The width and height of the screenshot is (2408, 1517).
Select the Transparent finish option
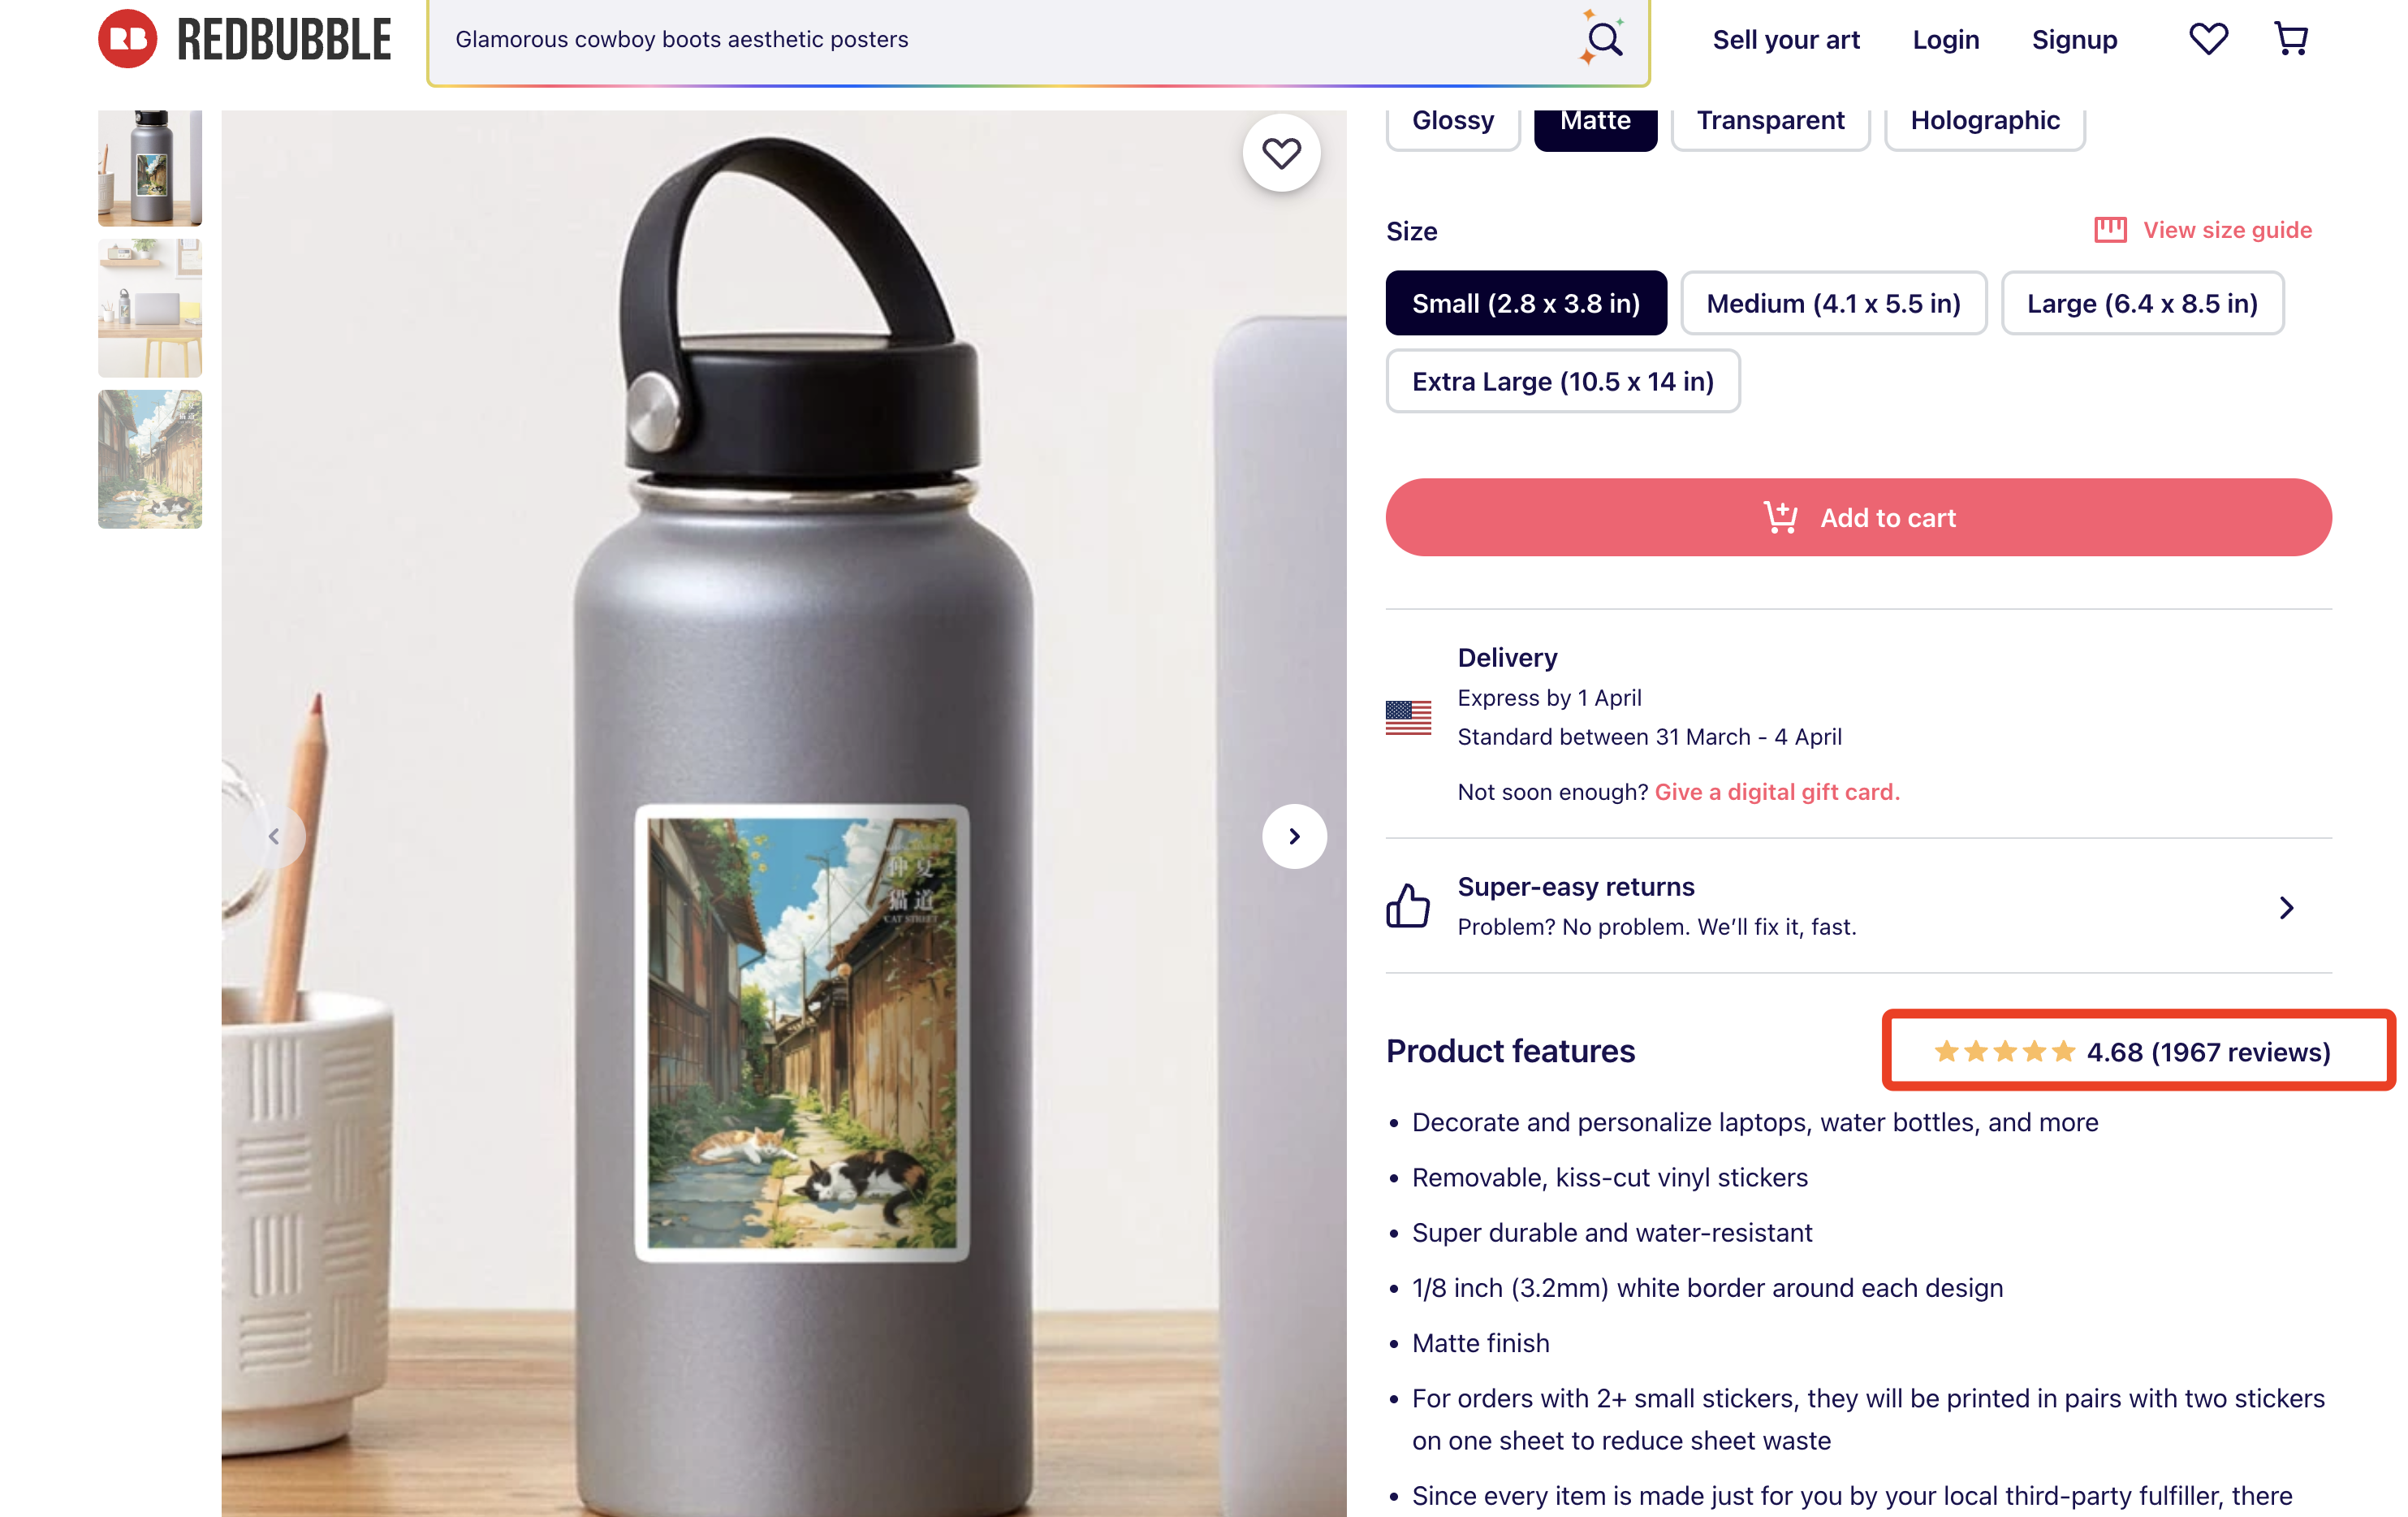point(1769,121)
